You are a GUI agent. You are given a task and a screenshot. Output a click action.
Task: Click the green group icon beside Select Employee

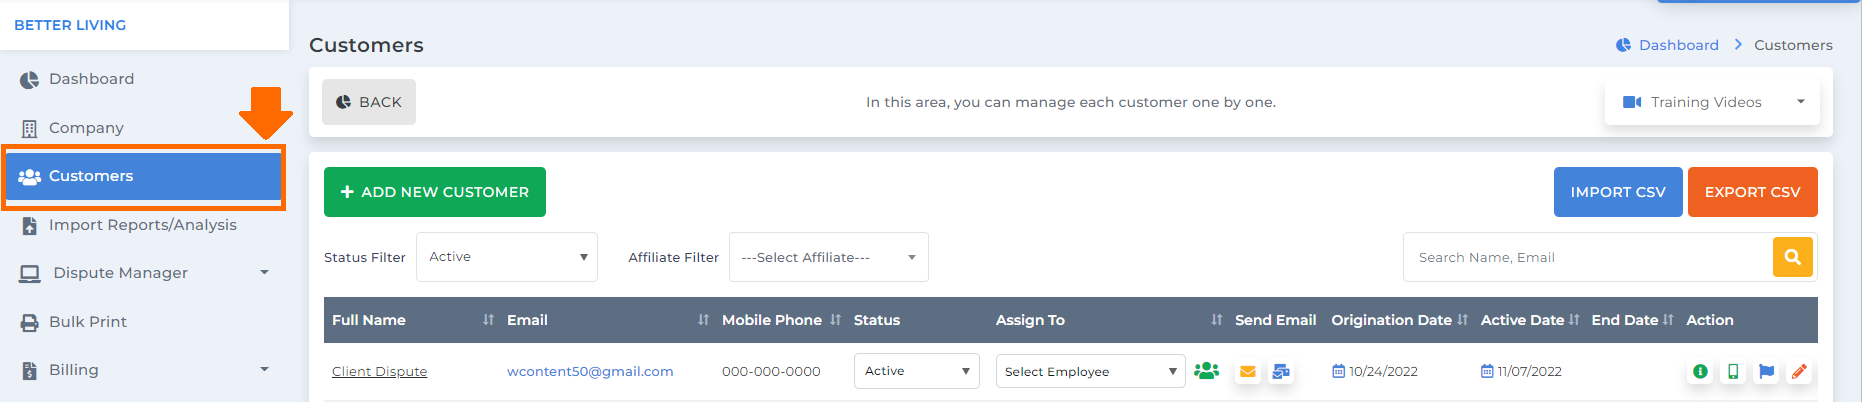[x=1206, y=370]
